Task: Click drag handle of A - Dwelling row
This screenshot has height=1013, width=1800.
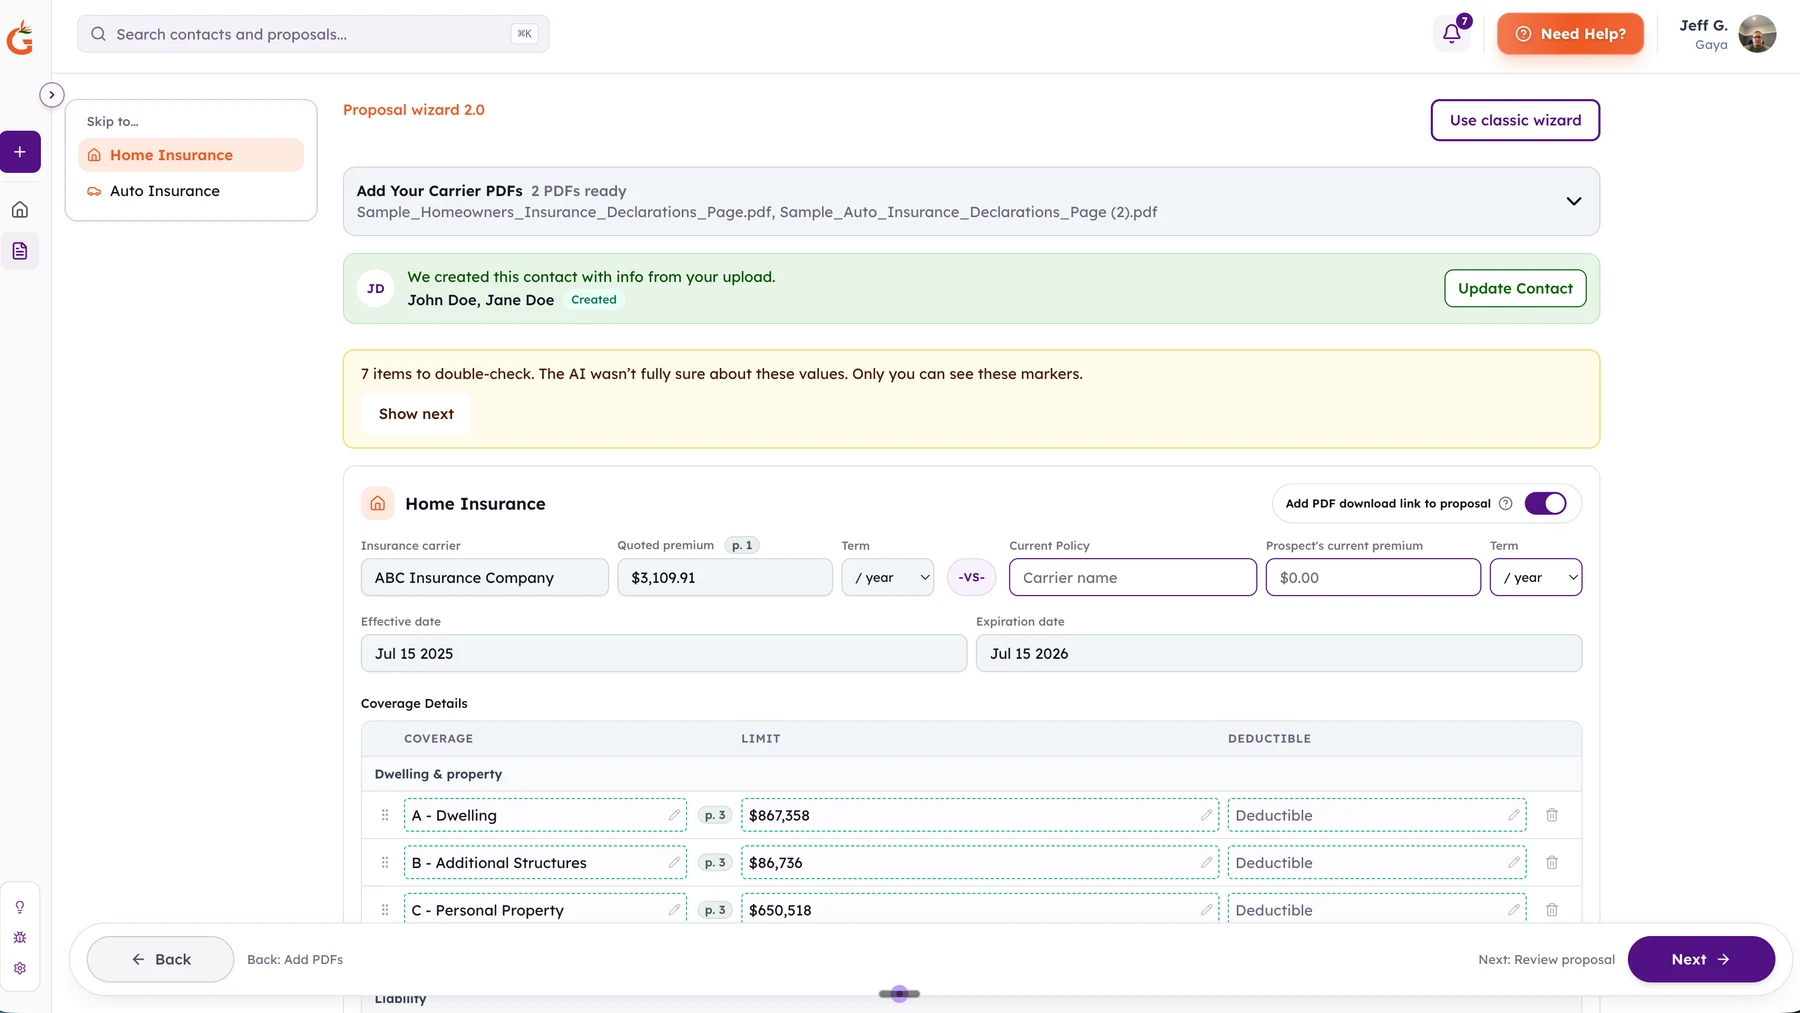Action: [385, 815]
